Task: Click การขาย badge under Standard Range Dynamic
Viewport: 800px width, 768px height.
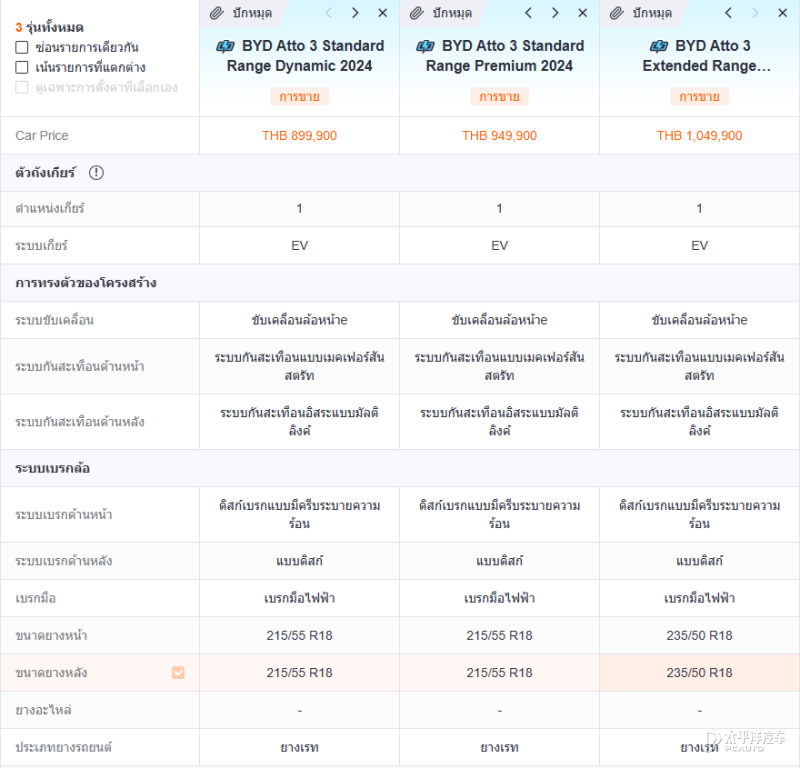Action: (299, 96)
